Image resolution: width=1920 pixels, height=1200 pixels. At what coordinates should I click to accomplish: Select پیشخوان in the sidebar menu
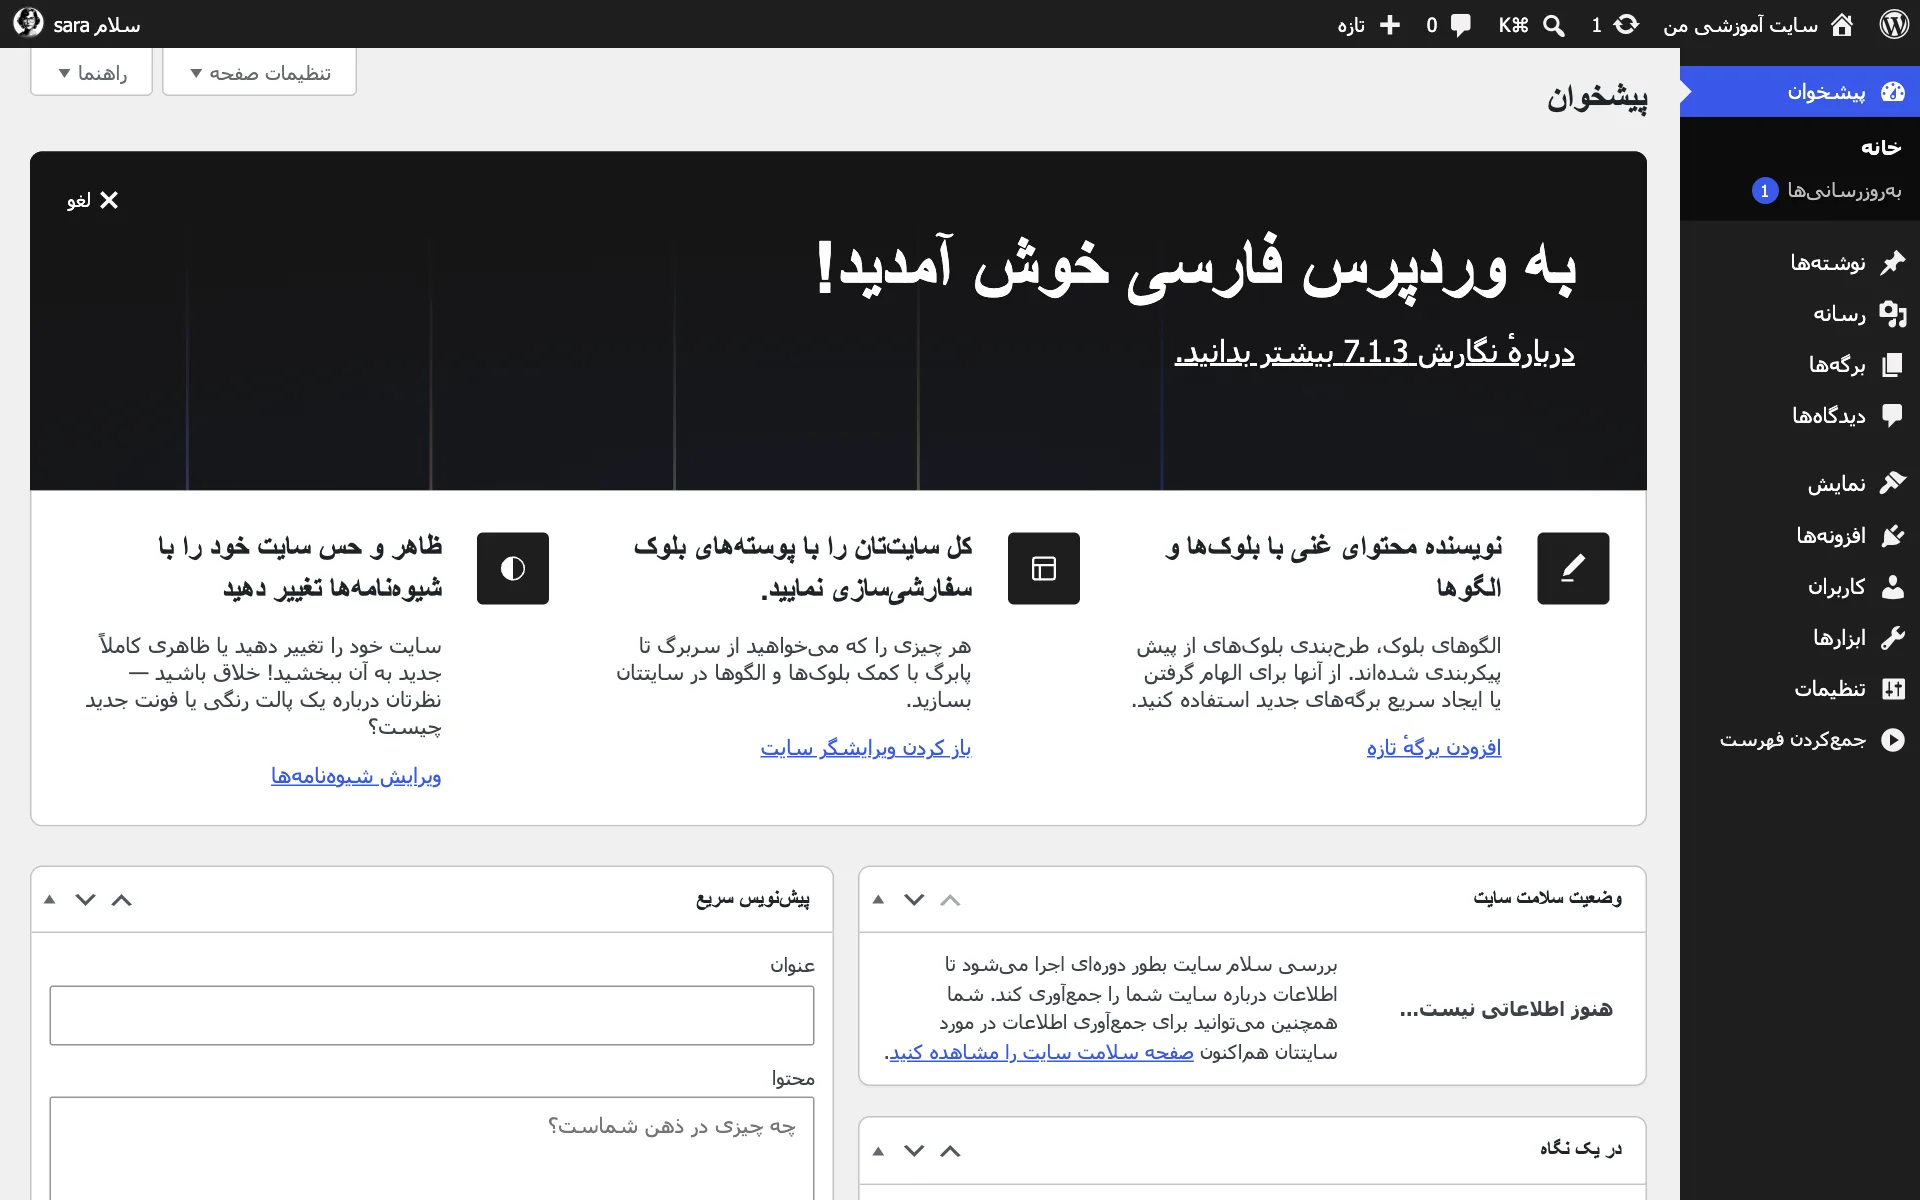[x=1800, y=92]
